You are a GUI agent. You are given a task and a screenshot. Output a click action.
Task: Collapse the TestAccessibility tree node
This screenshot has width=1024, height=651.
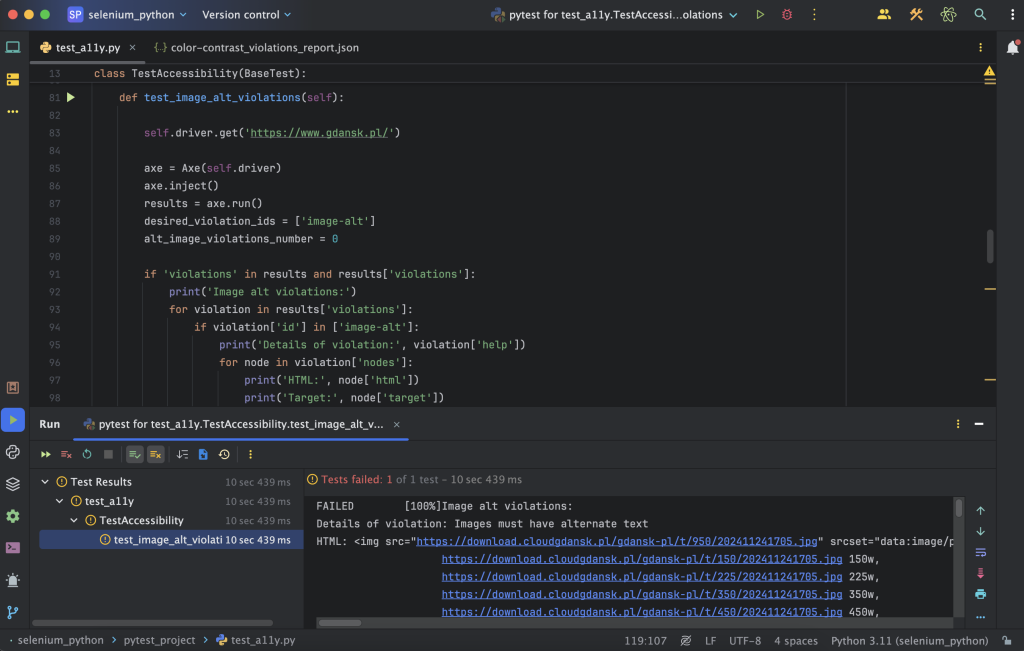click(74, 520)
